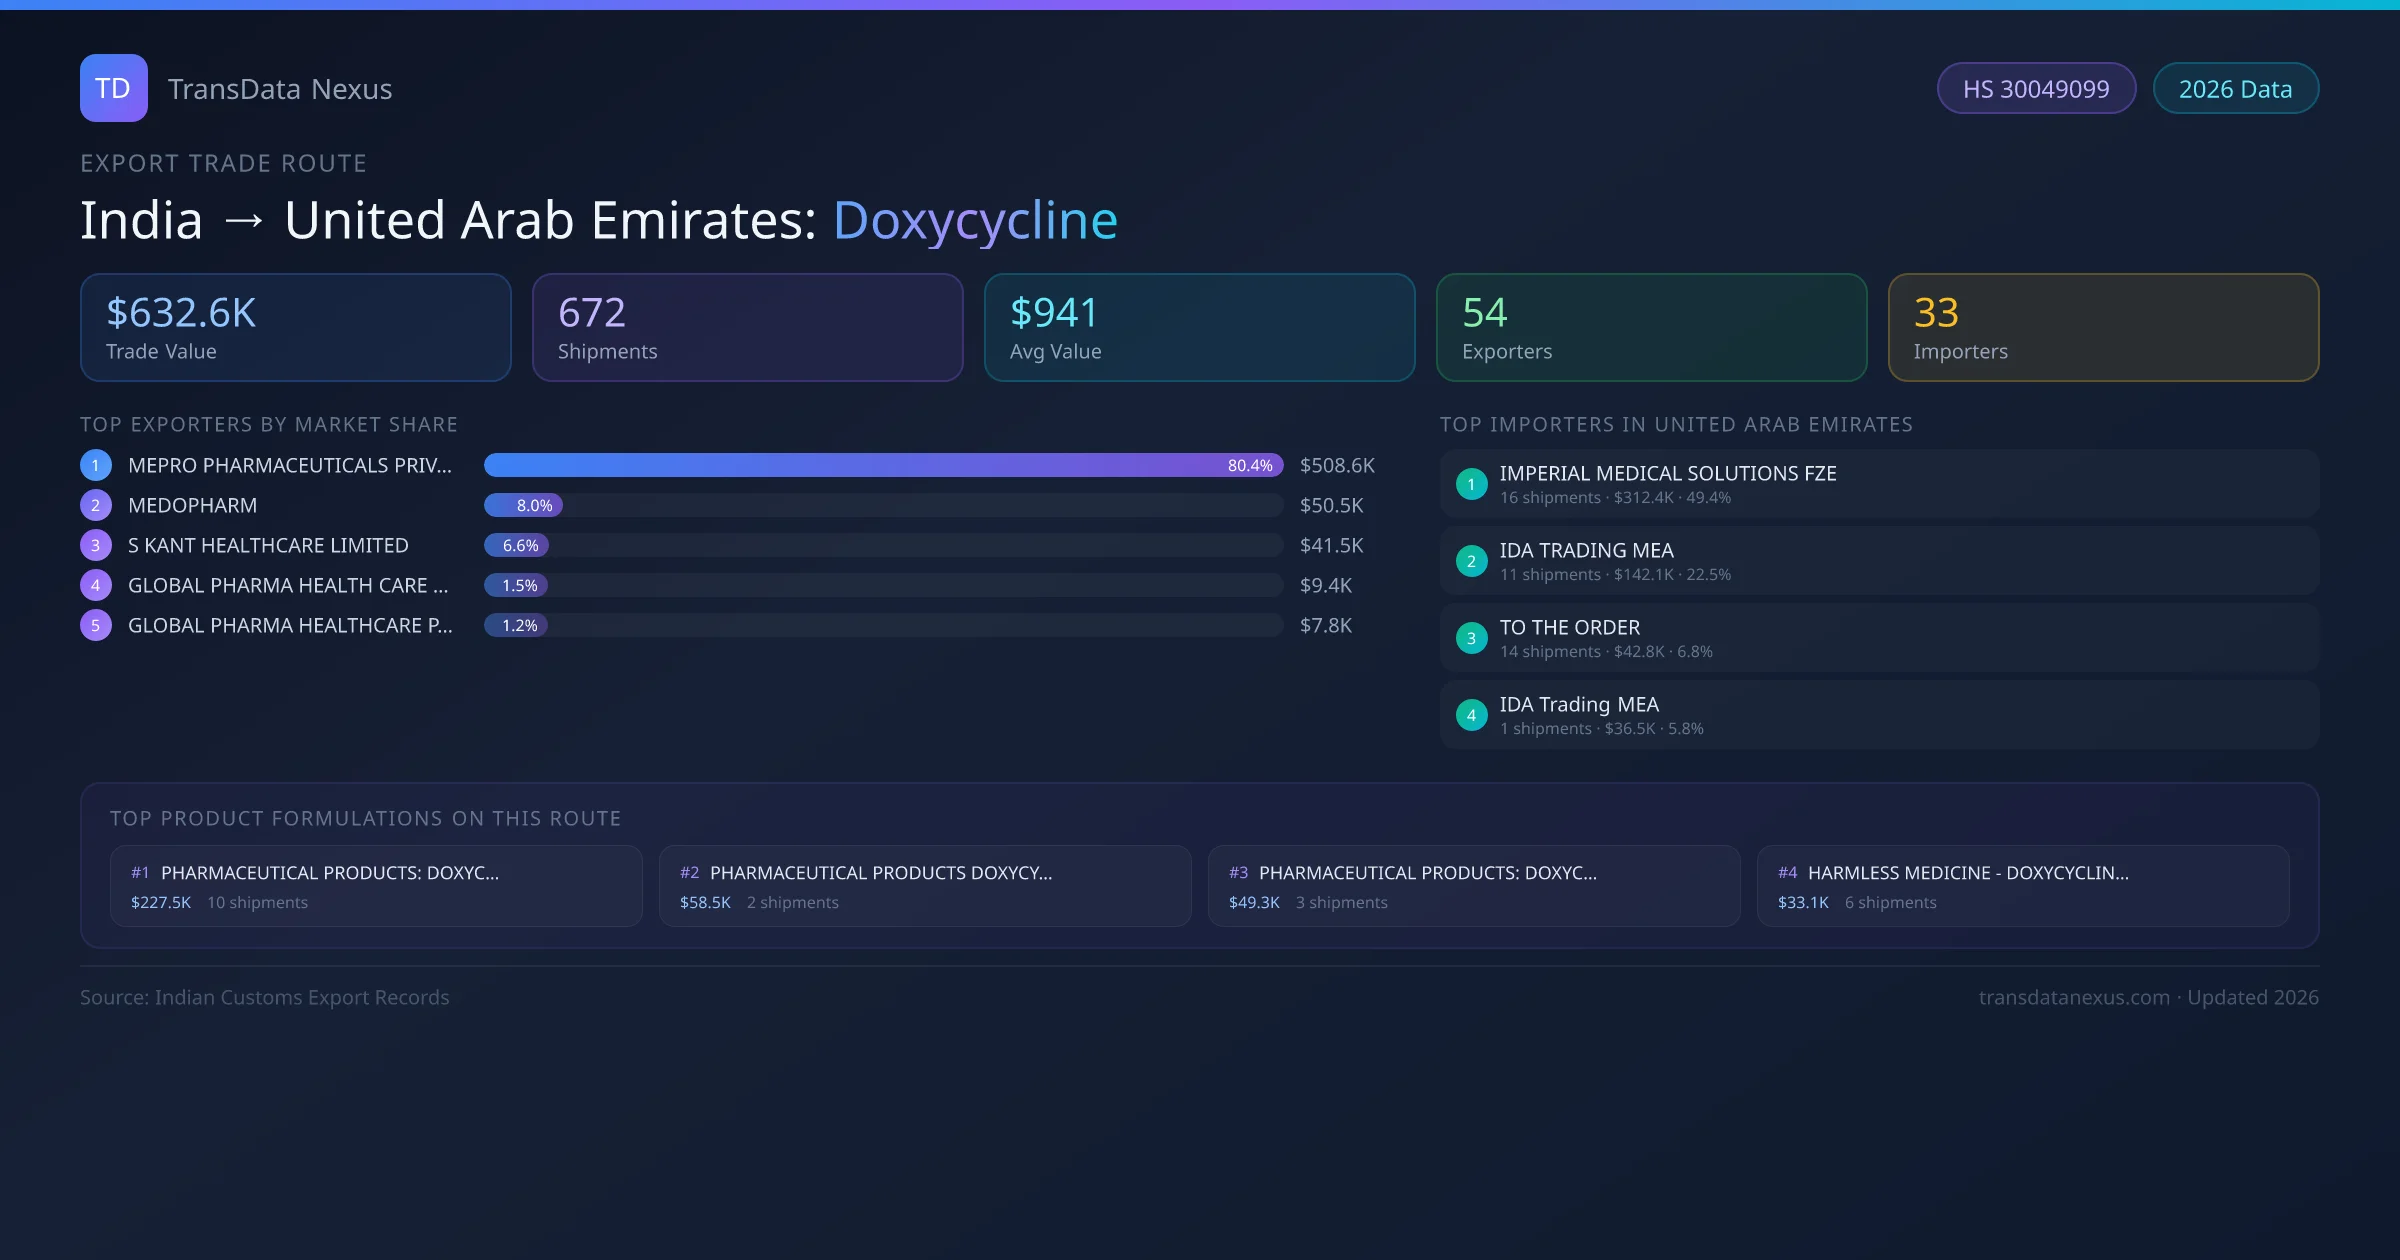The height and width of the screenshot is (1260, 2400).
Task: Click green rank 4 importer badge
Action: (1471, 715)
